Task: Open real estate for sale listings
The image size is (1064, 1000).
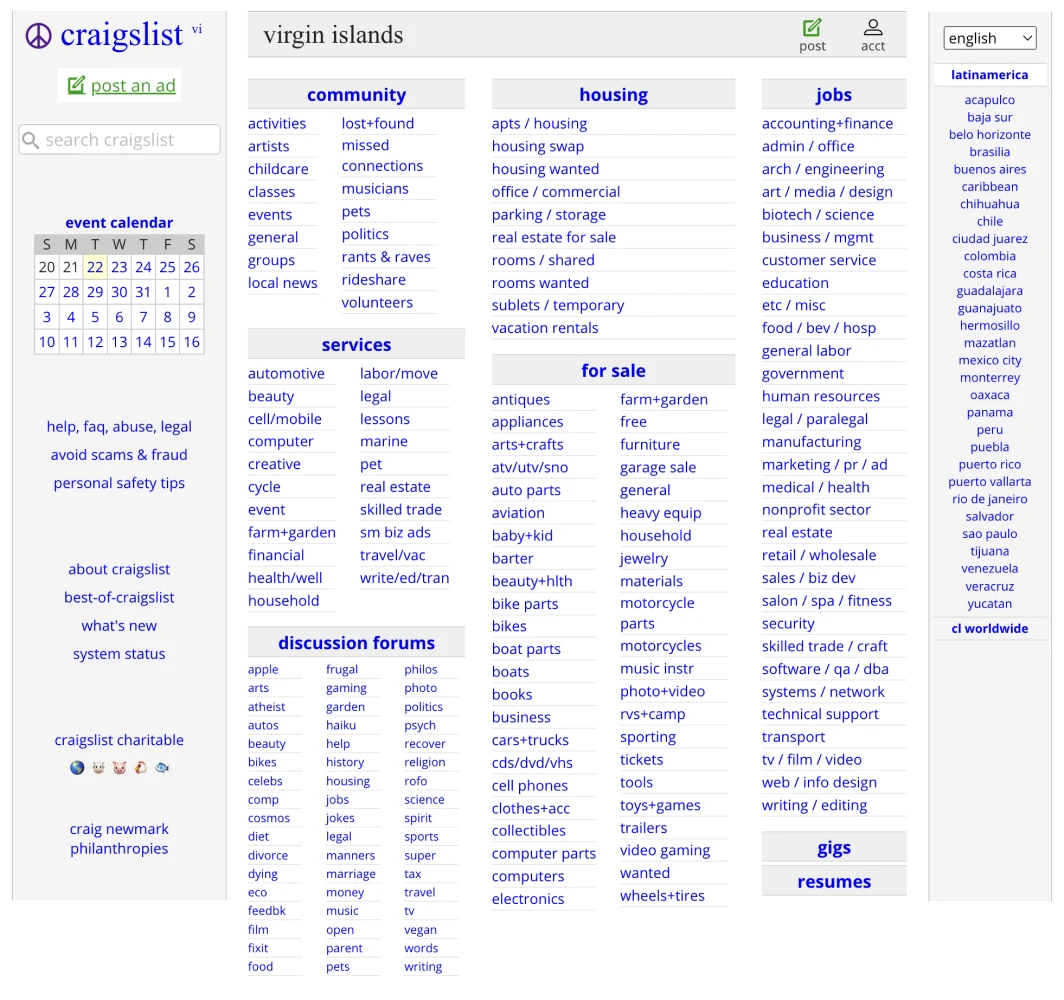Action: [x=554, y=237]
